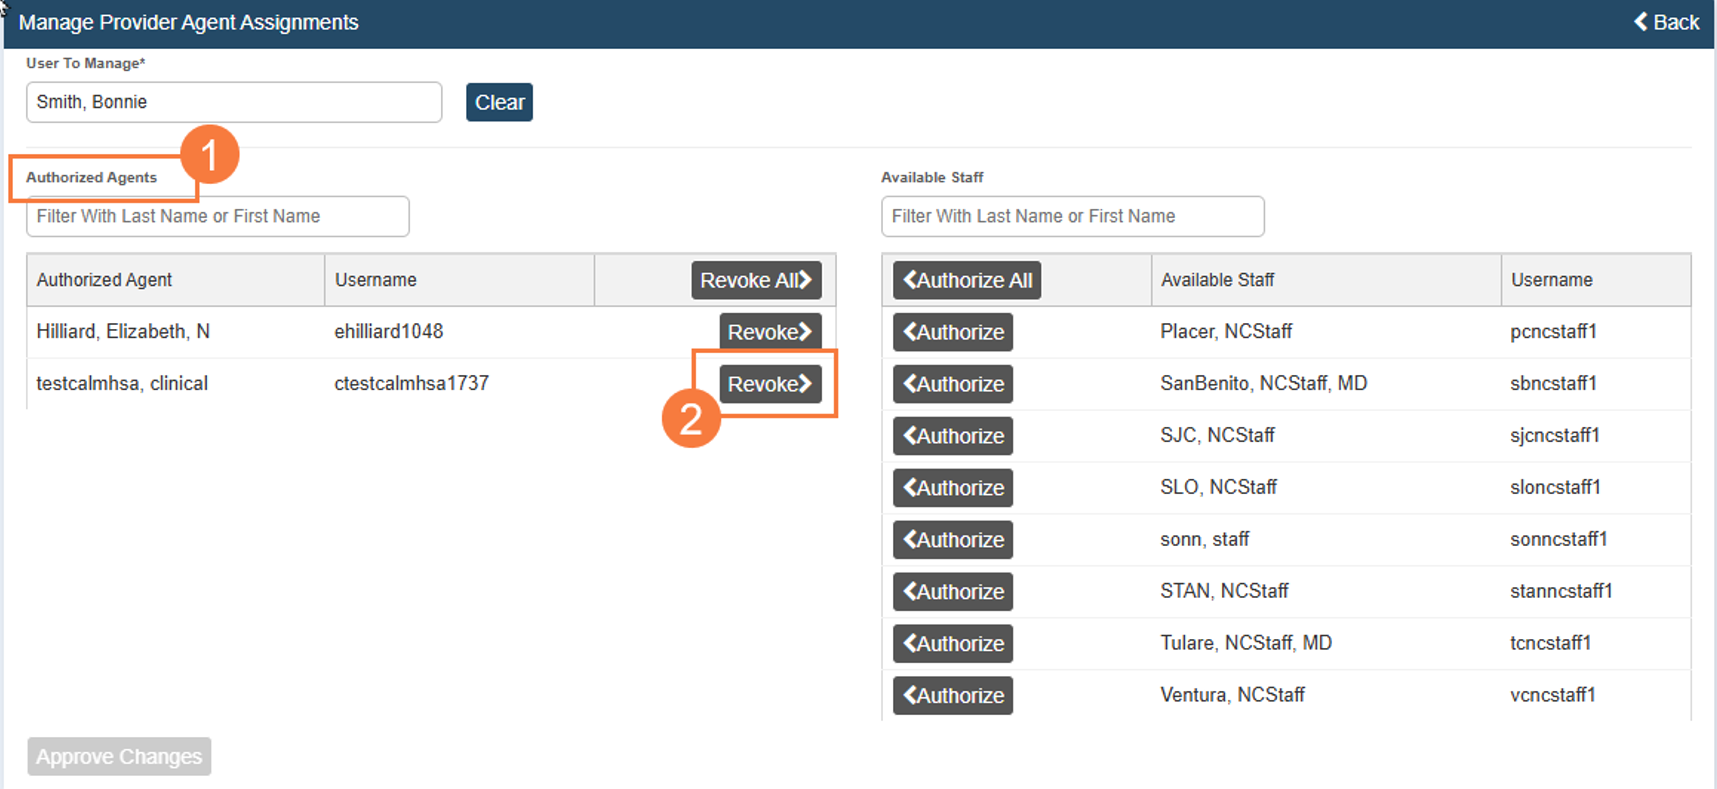Click the Smith, Bonnie user input field

[x=233, y=102]
